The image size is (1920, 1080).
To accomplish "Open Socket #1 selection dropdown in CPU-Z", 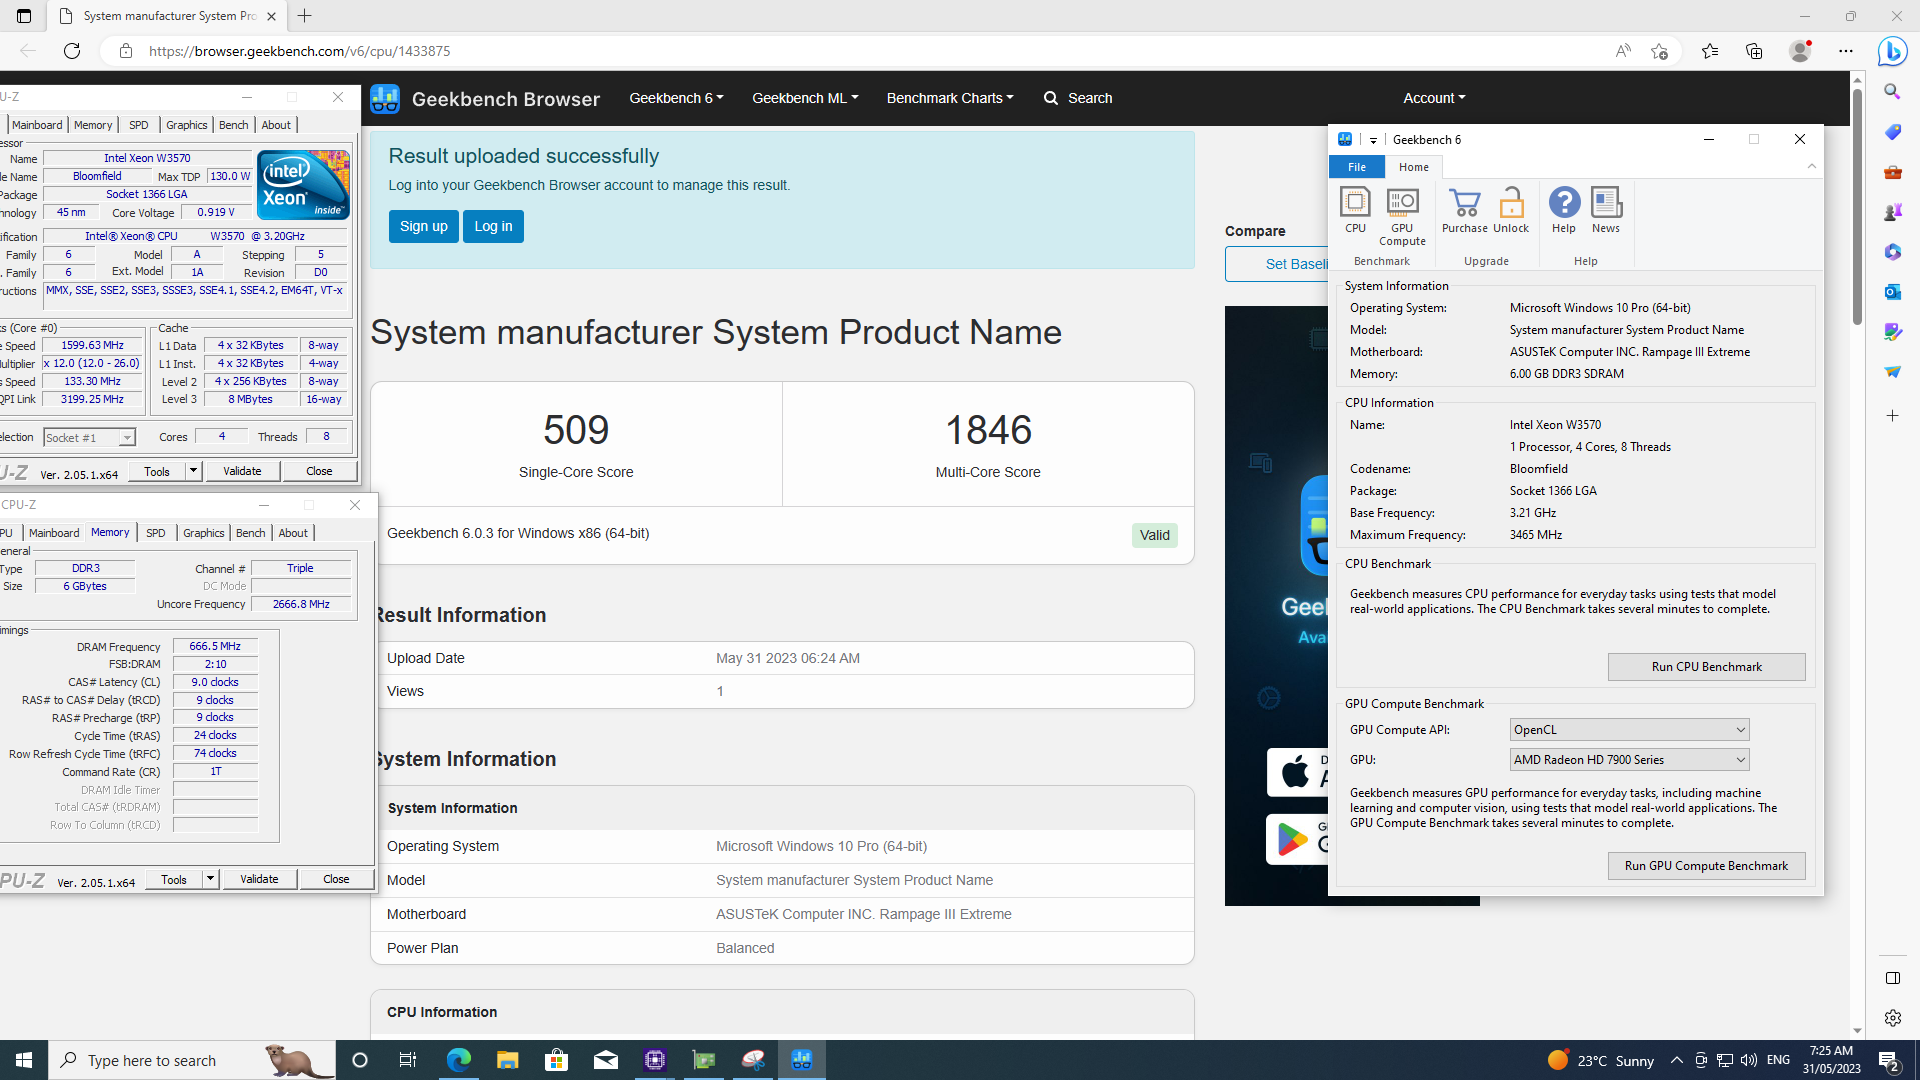I will [x=89, y=438].
